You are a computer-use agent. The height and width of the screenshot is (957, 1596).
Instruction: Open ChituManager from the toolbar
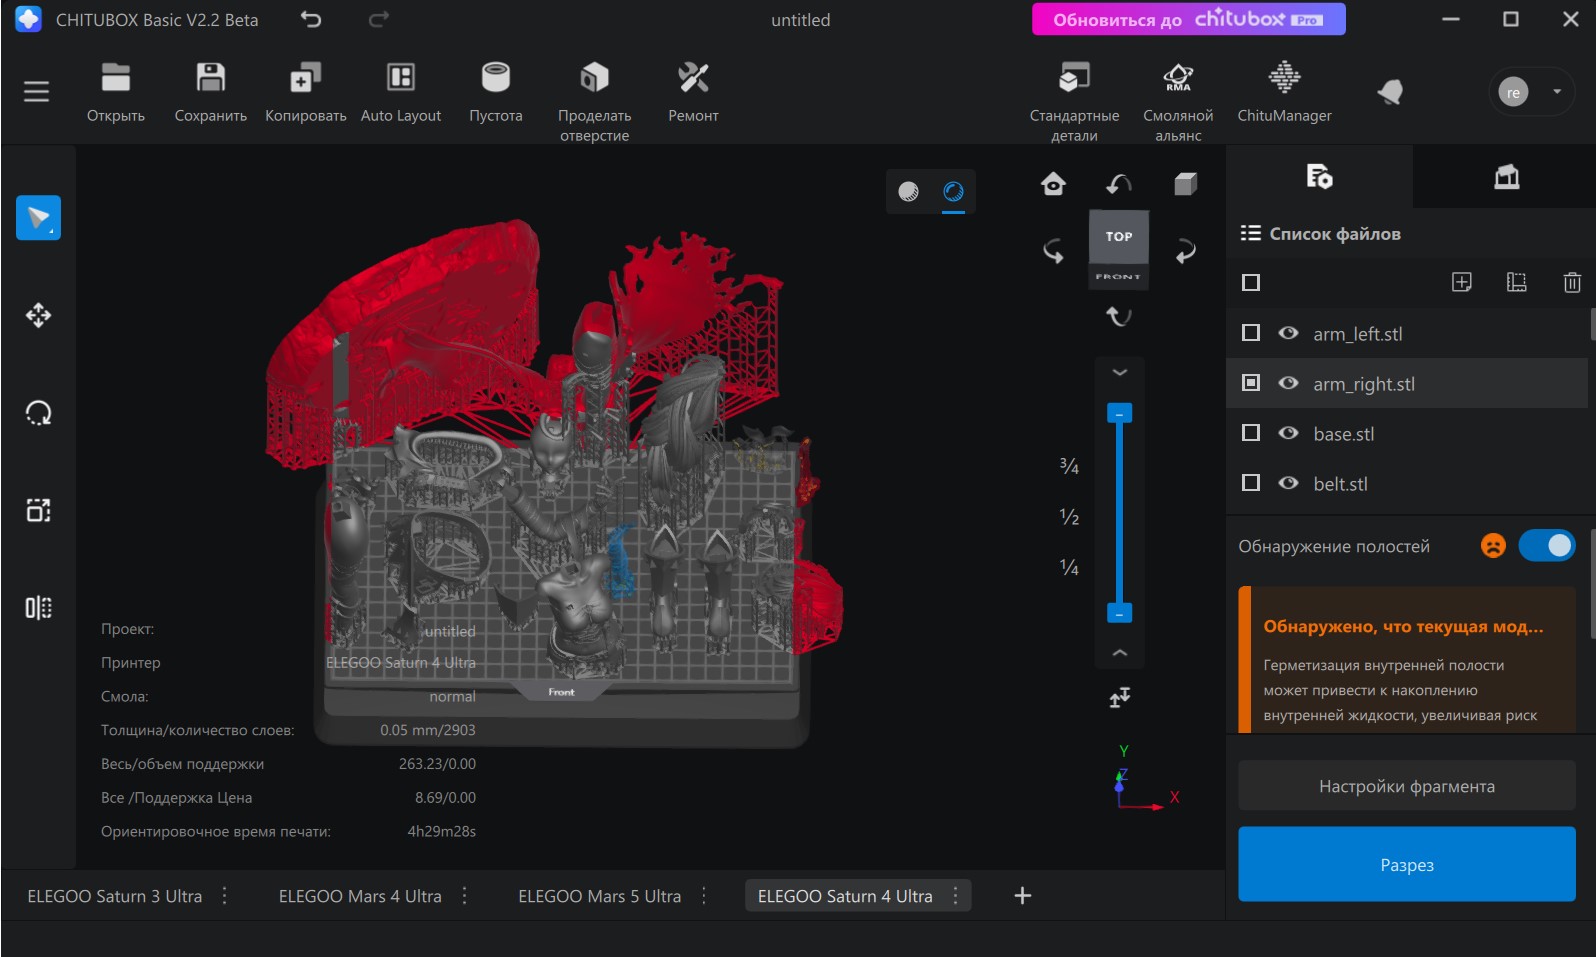point(1284,79)
